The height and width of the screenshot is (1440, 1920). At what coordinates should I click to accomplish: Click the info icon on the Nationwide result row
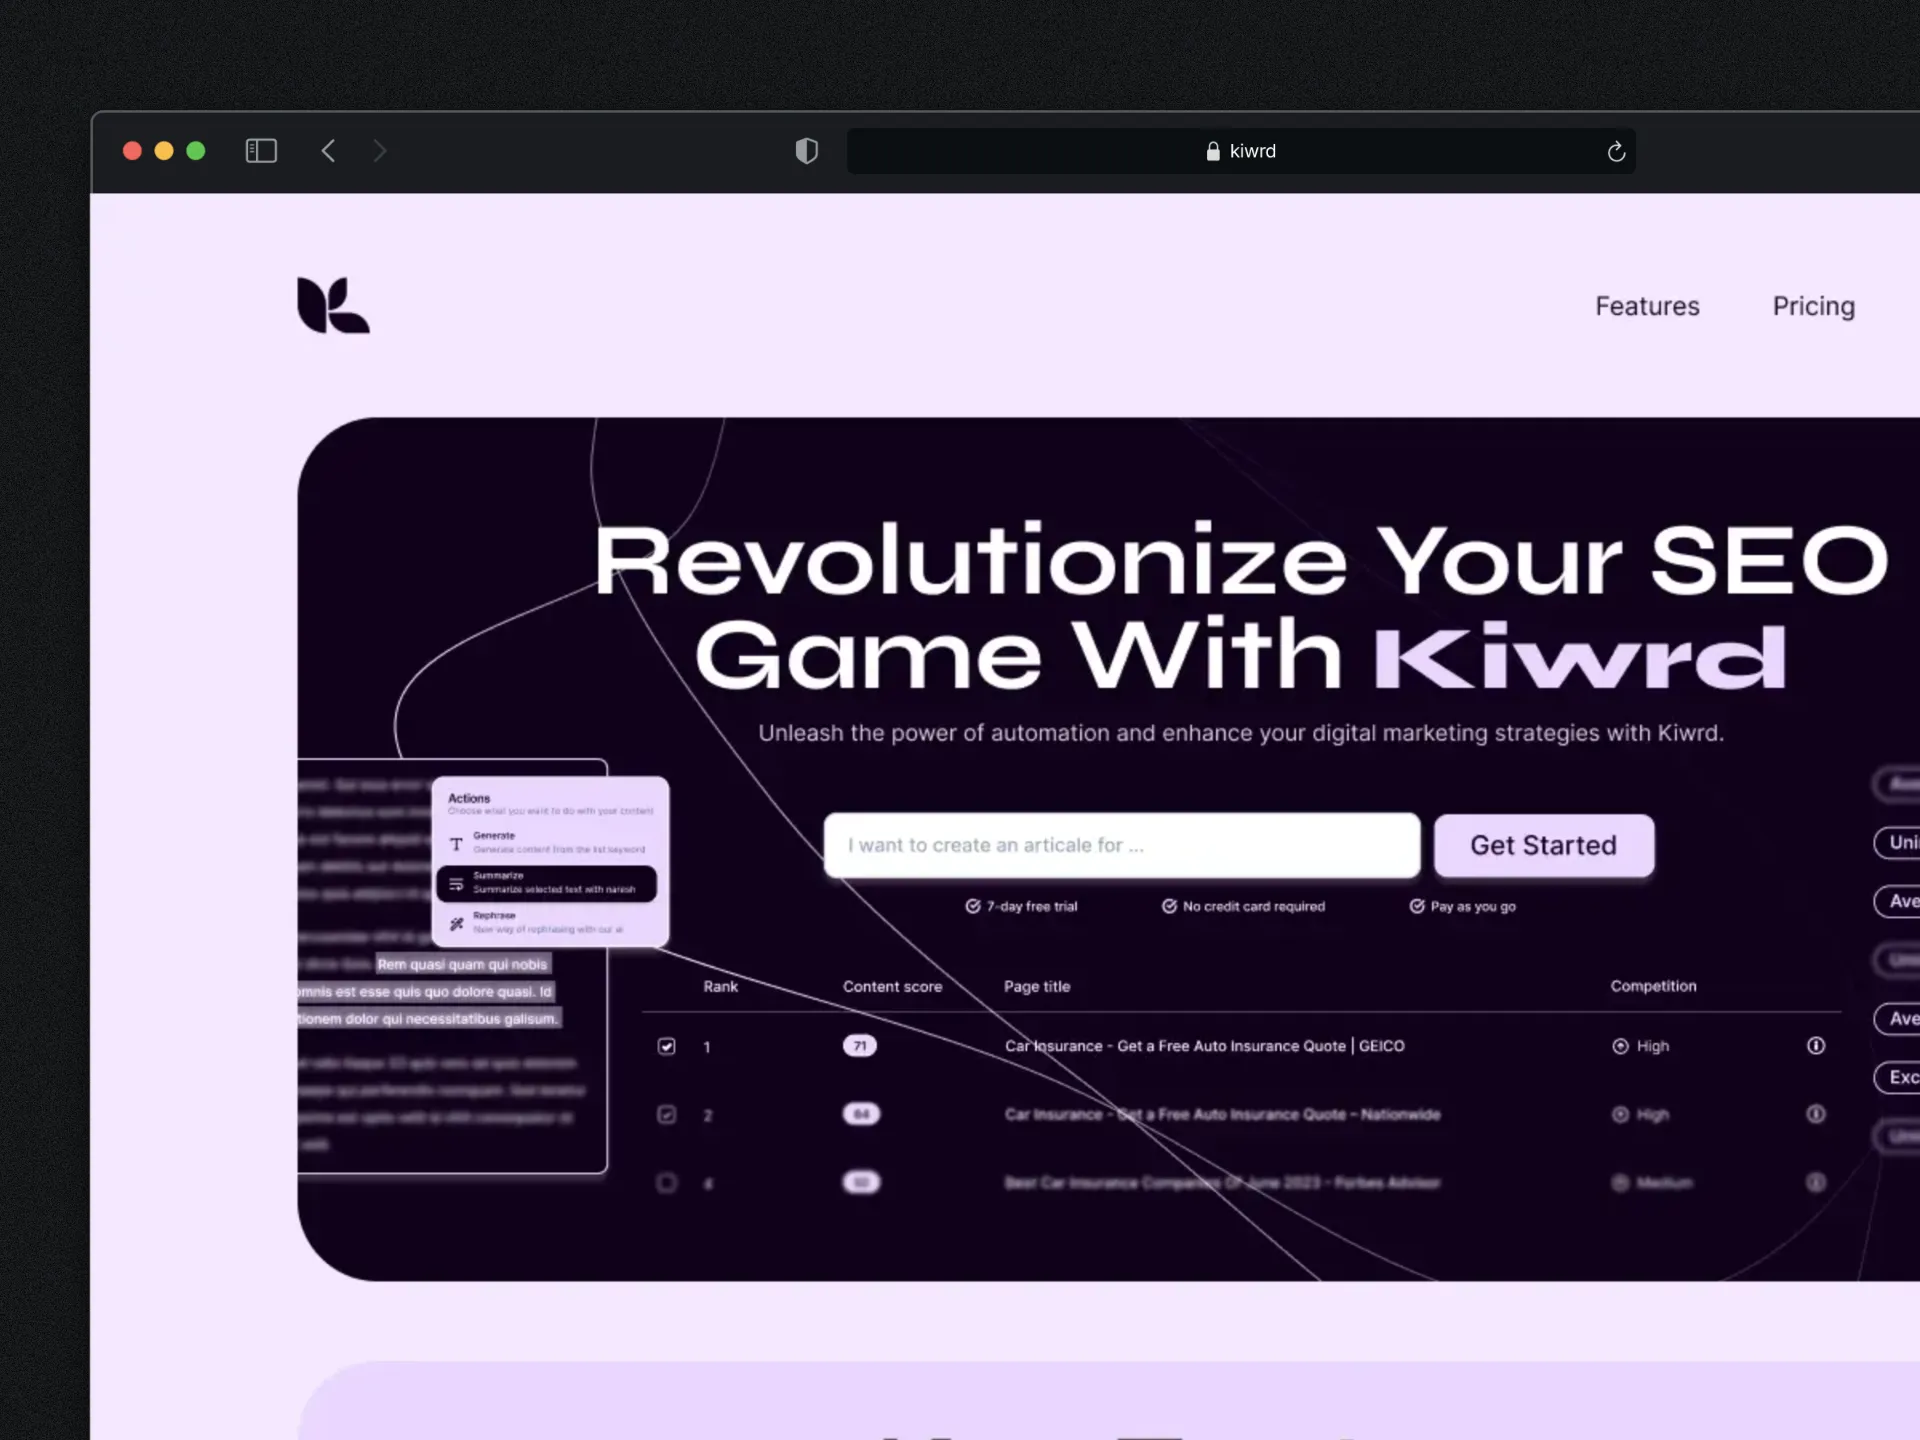(x=1816, y=1114)
